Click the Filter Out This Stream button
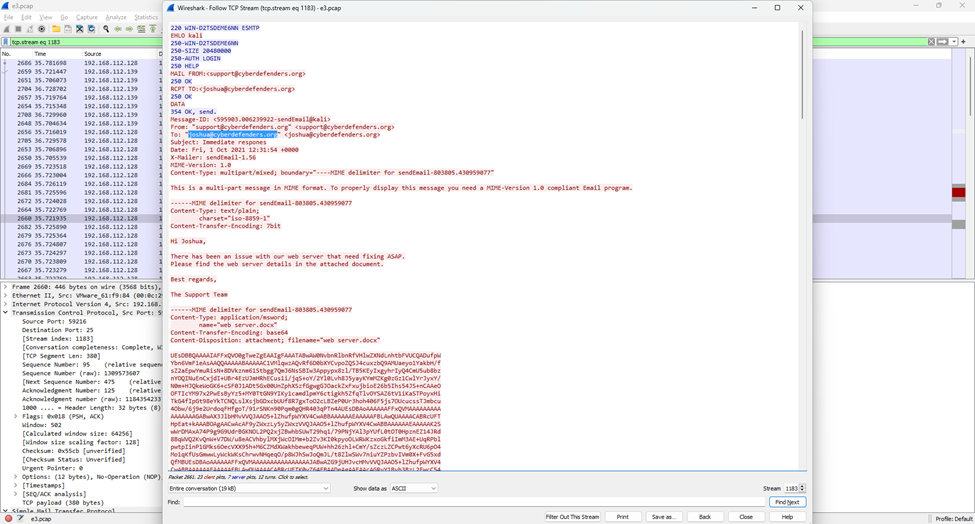This screenshot has width=975, height=524. (x=572, y=517)
